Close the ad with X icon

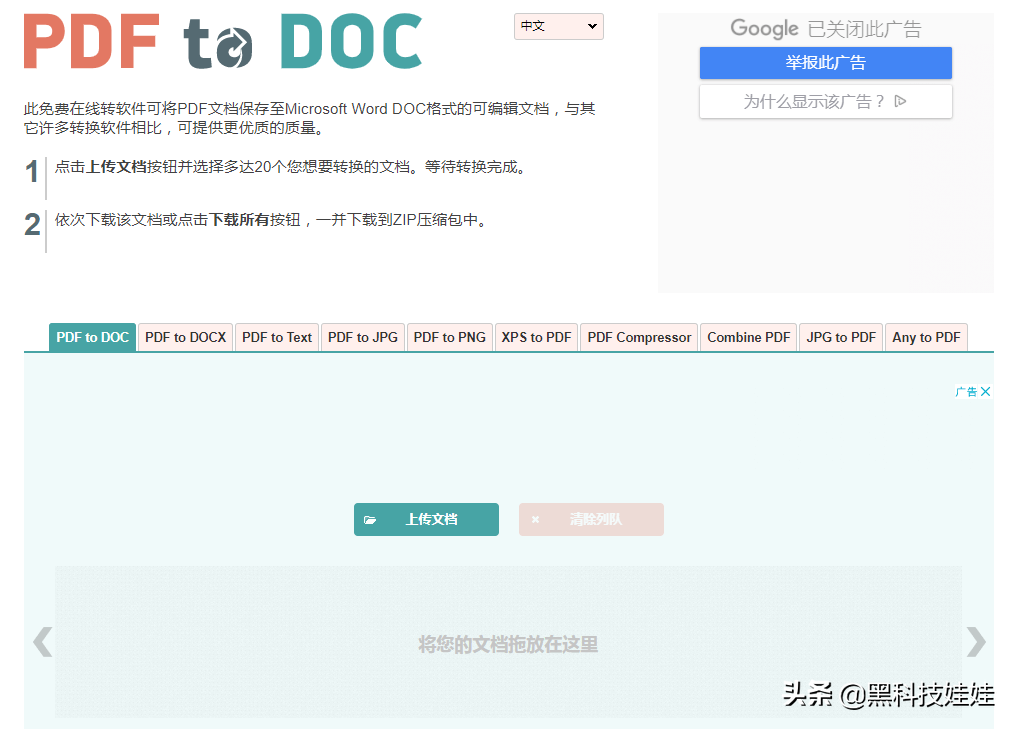tap(986, 391)
